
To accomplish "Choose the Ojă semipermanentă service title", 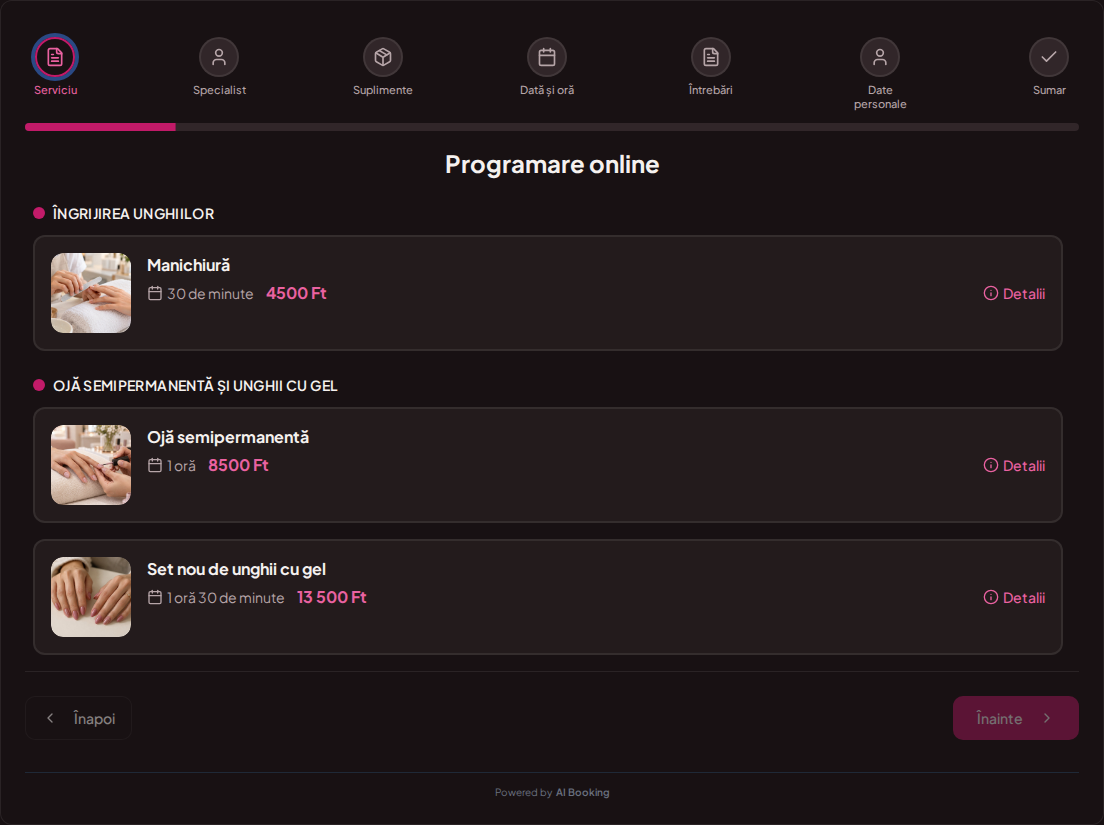I will pyautogui.click(x=228, y=437).
